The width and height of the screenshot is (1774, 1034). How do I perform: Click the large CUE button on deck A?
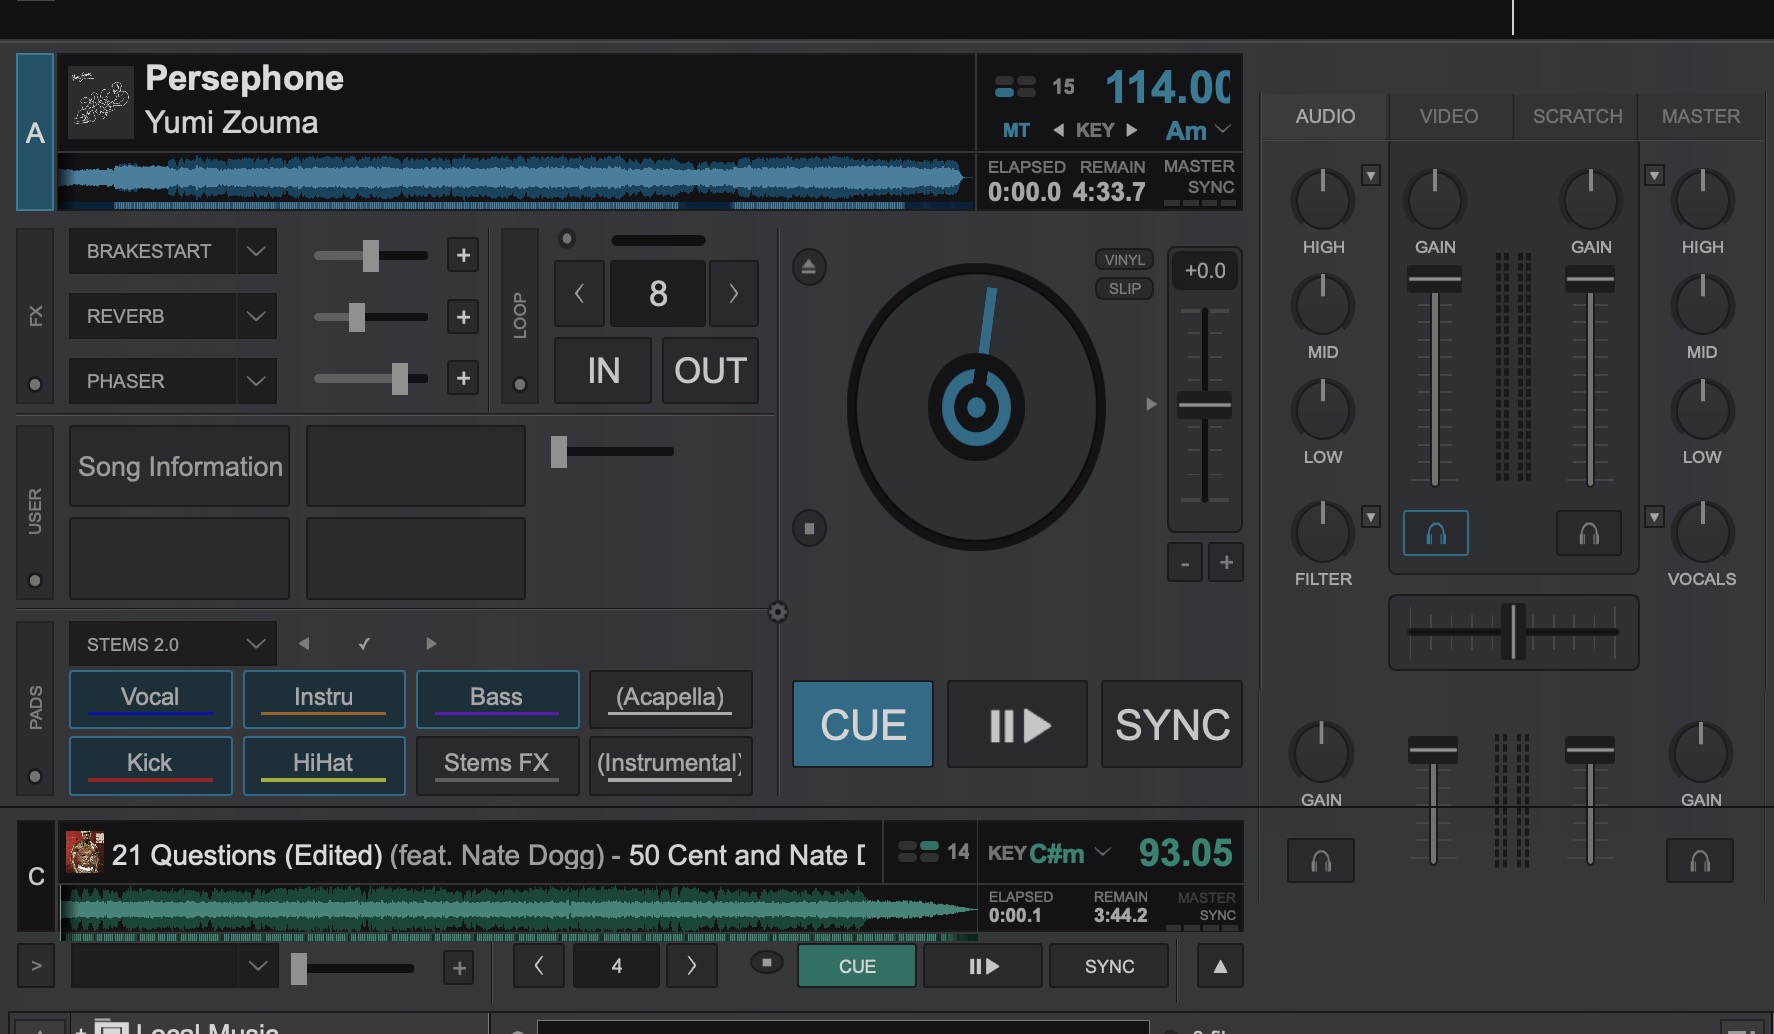point(863,724)
